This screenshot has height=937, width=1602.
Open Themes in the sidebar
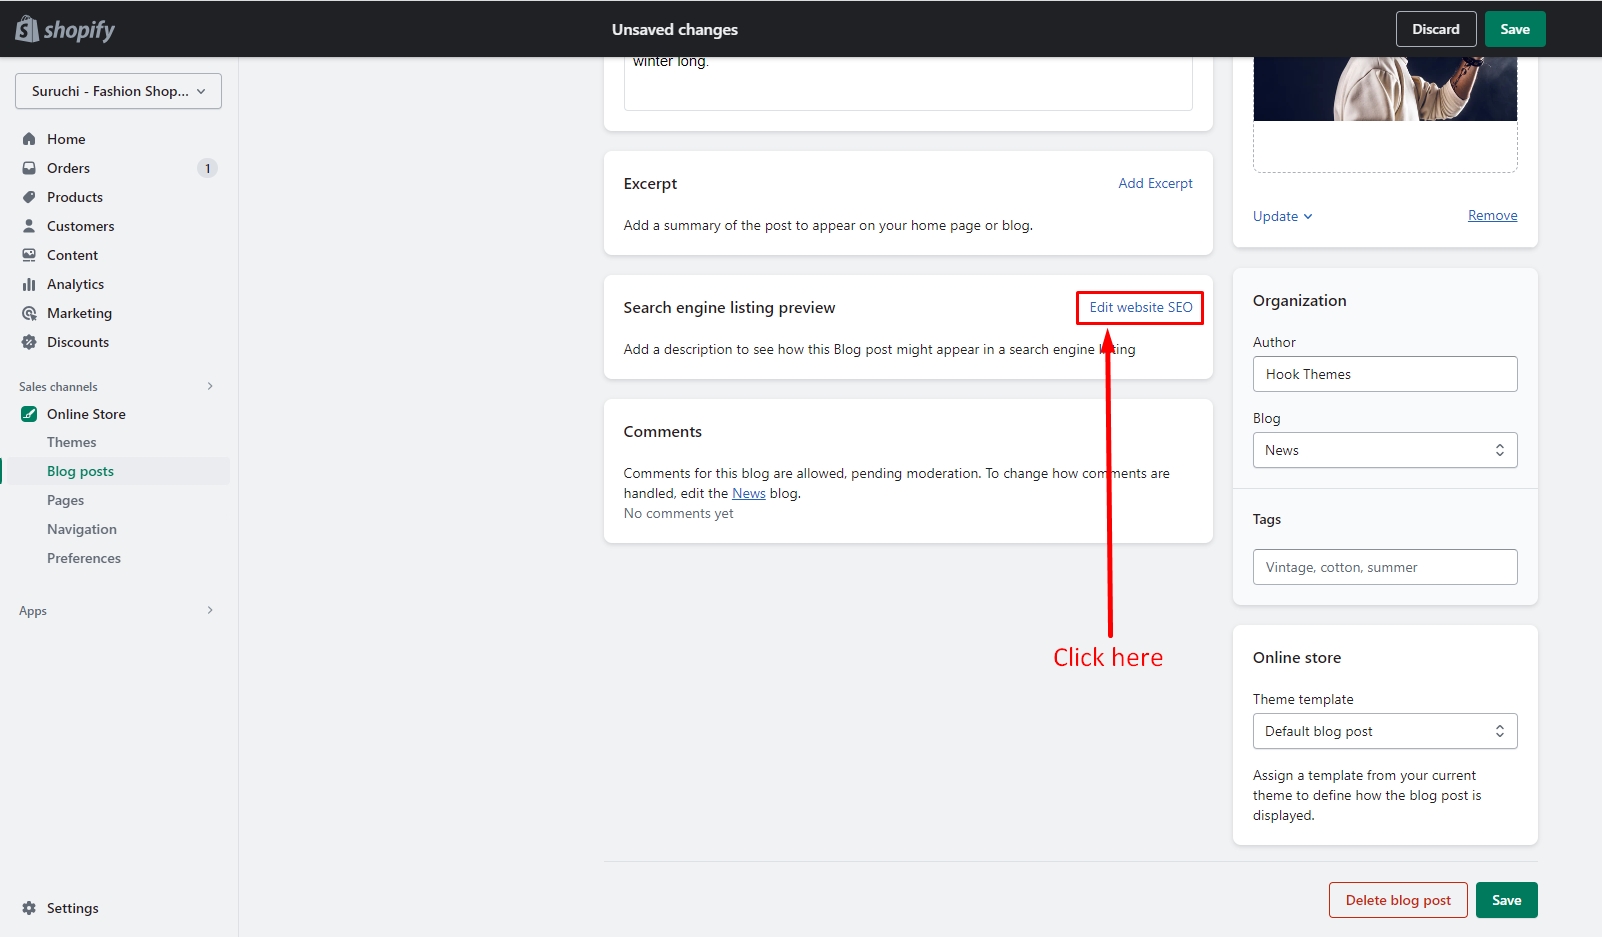72,442
